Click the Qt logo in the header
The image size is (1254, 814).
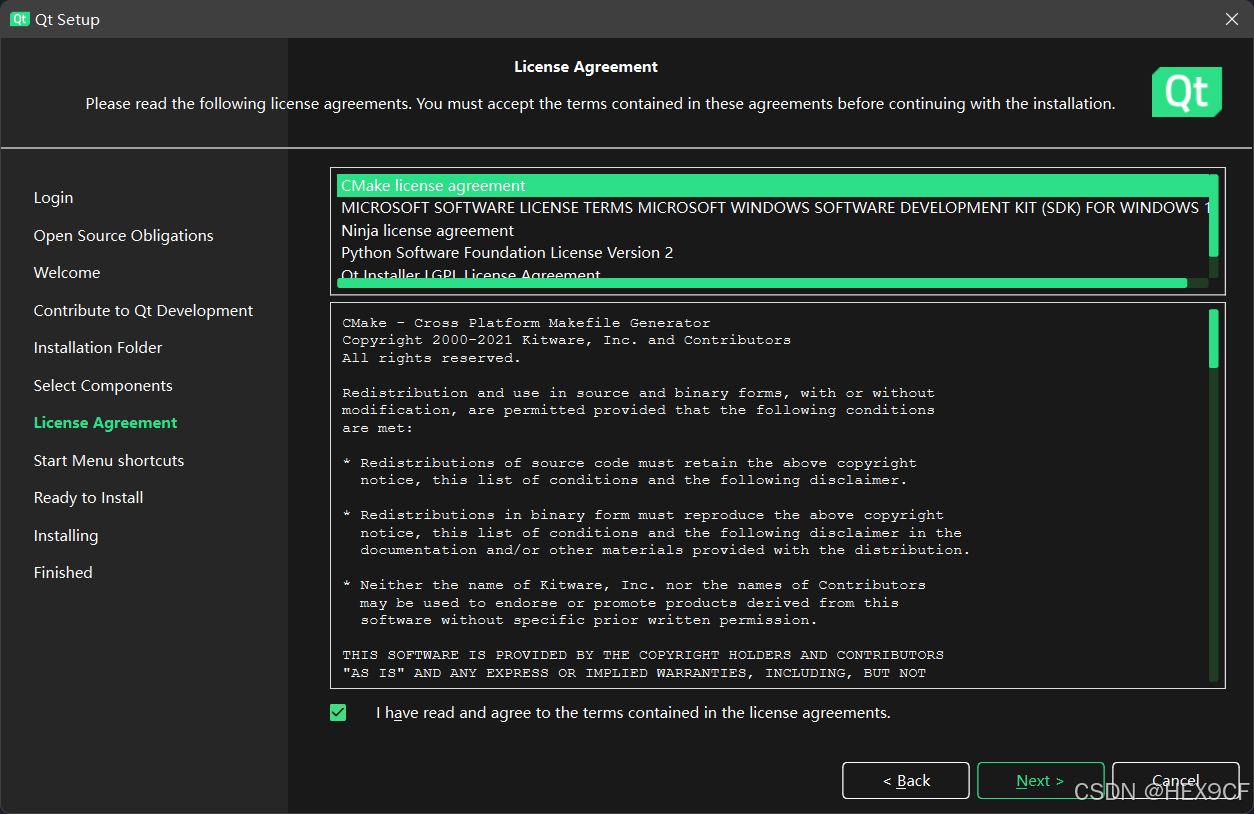(x=1186, y=92)
